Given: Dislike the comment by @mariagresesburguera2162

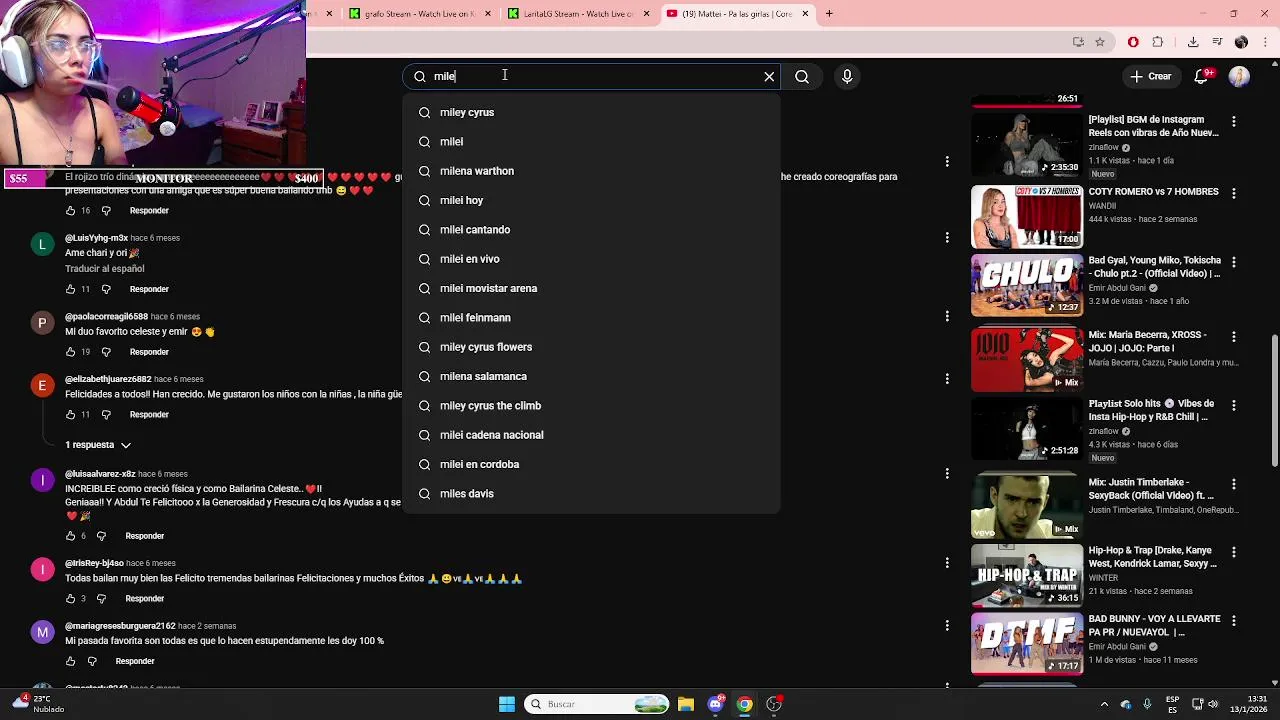Looking at the screenshot, I should coord(92,661).
